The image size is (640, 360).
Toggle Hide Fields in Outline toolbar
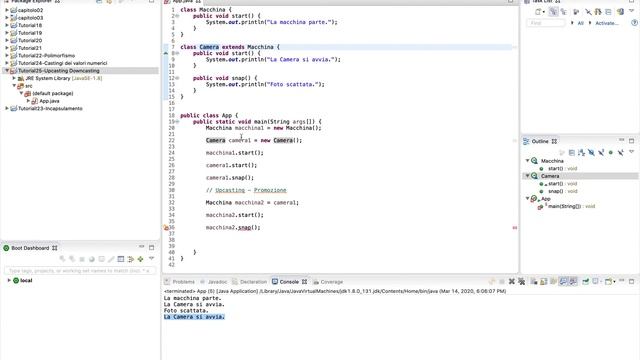(591, 153)
